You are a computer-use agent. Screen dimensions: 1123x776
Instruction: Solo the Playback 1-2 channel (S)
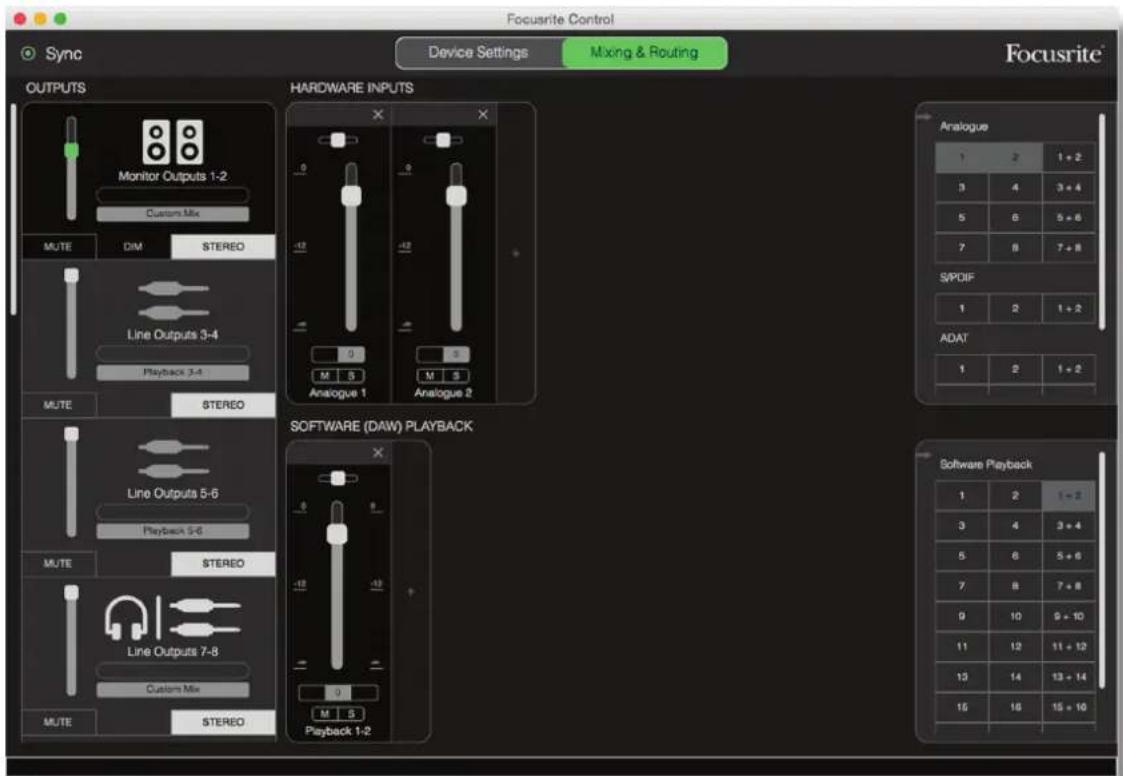pos(351,714)
